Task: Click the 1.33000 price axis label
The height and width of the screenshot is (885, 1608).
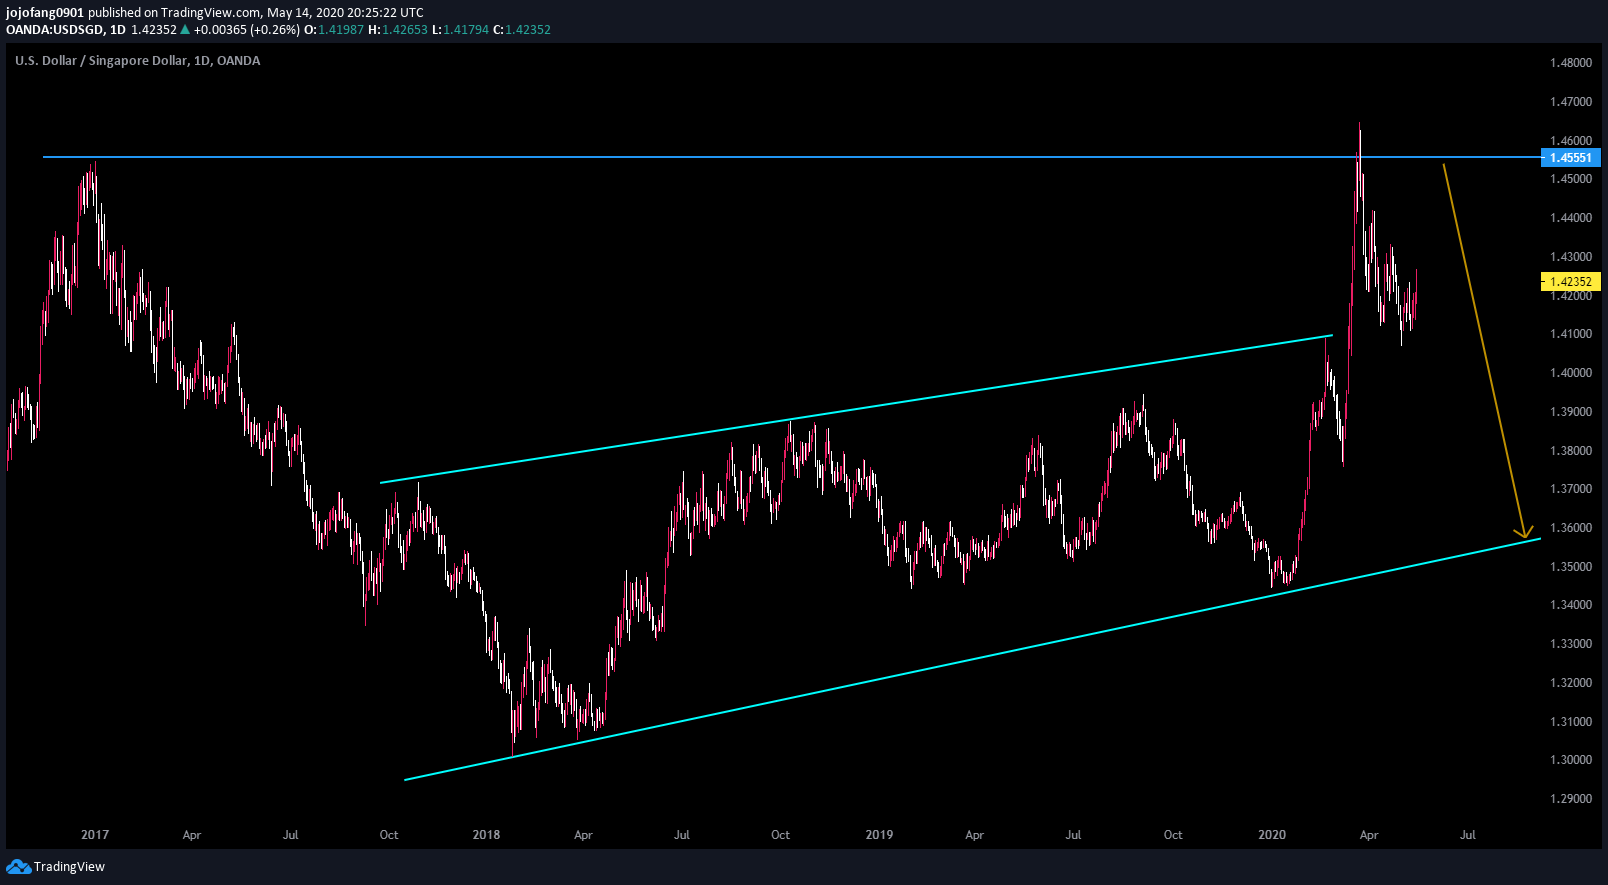Action: [1571, 644]
